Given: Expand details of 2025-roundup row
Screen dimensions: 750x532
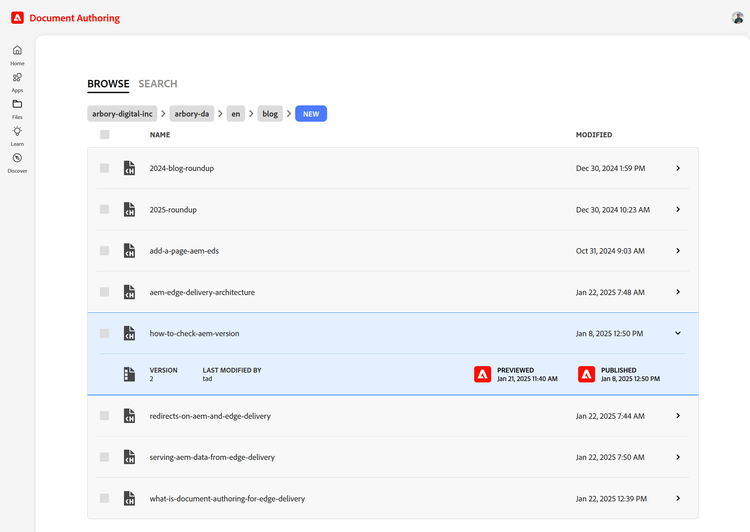Looking at the screenshot, I should click(x=678, y=209).
